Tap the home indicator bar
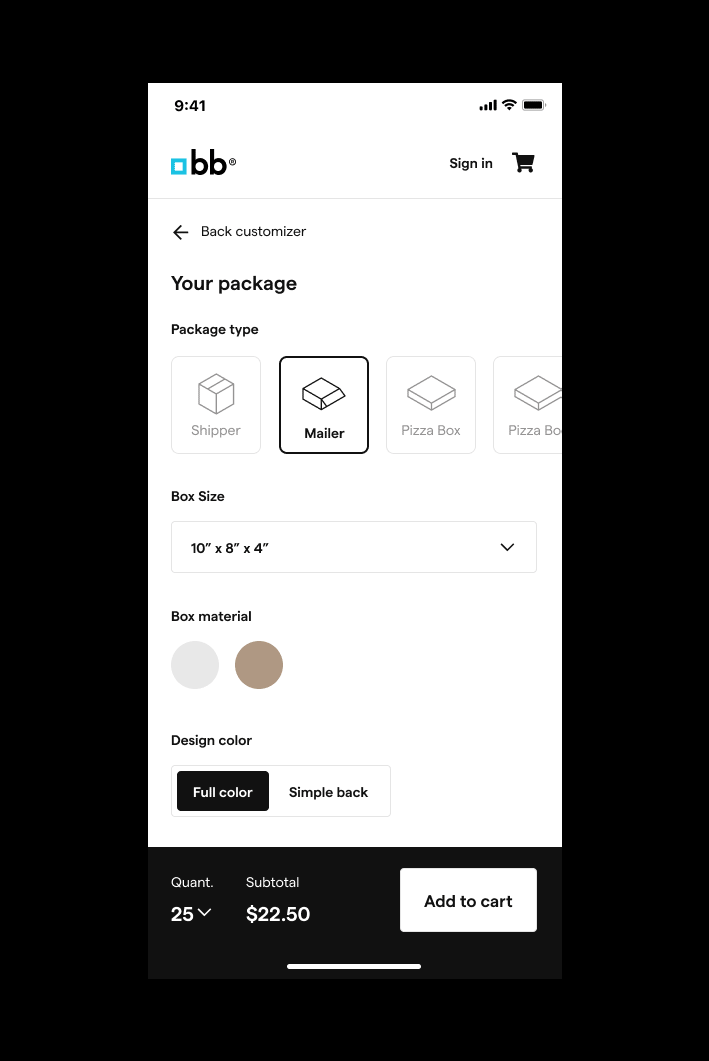This screenshot has width=709, height=1061. click(354, 966)
